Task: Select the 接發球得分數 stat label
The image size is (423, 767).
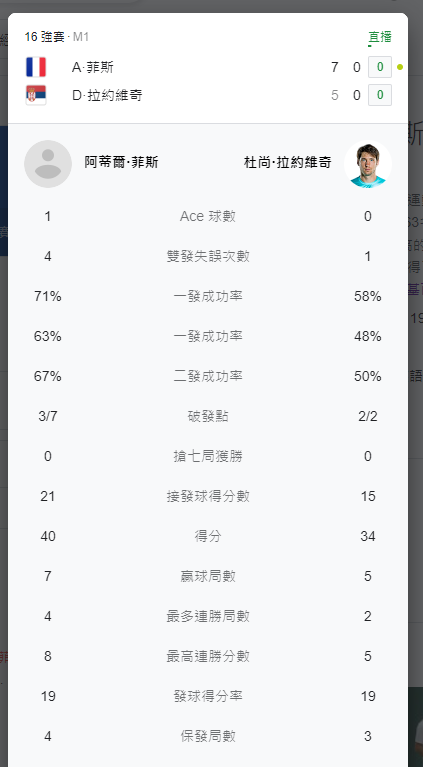Action: coord(208,496)
